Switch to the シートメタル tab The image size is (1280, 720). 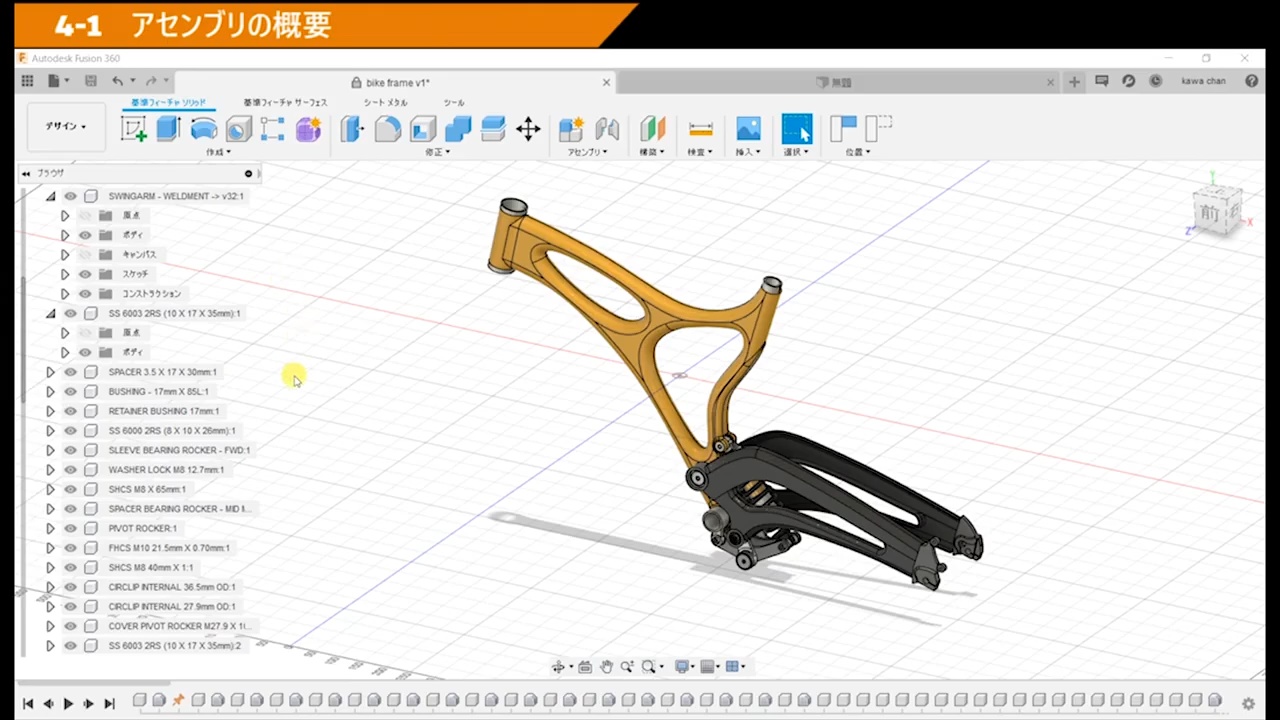tap(385, 102)
